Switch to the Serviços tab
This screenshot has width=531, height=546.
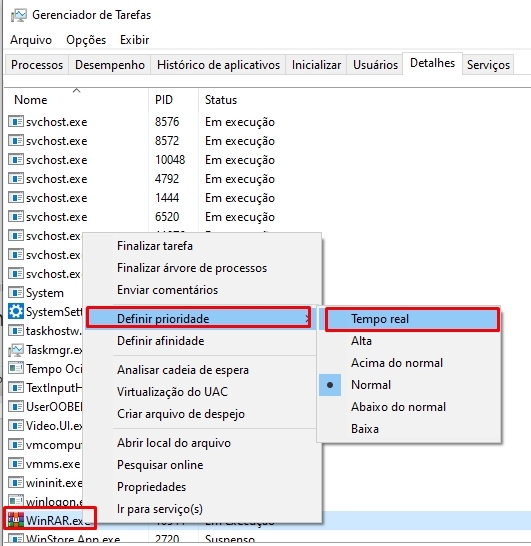click(x=488, y=65)
